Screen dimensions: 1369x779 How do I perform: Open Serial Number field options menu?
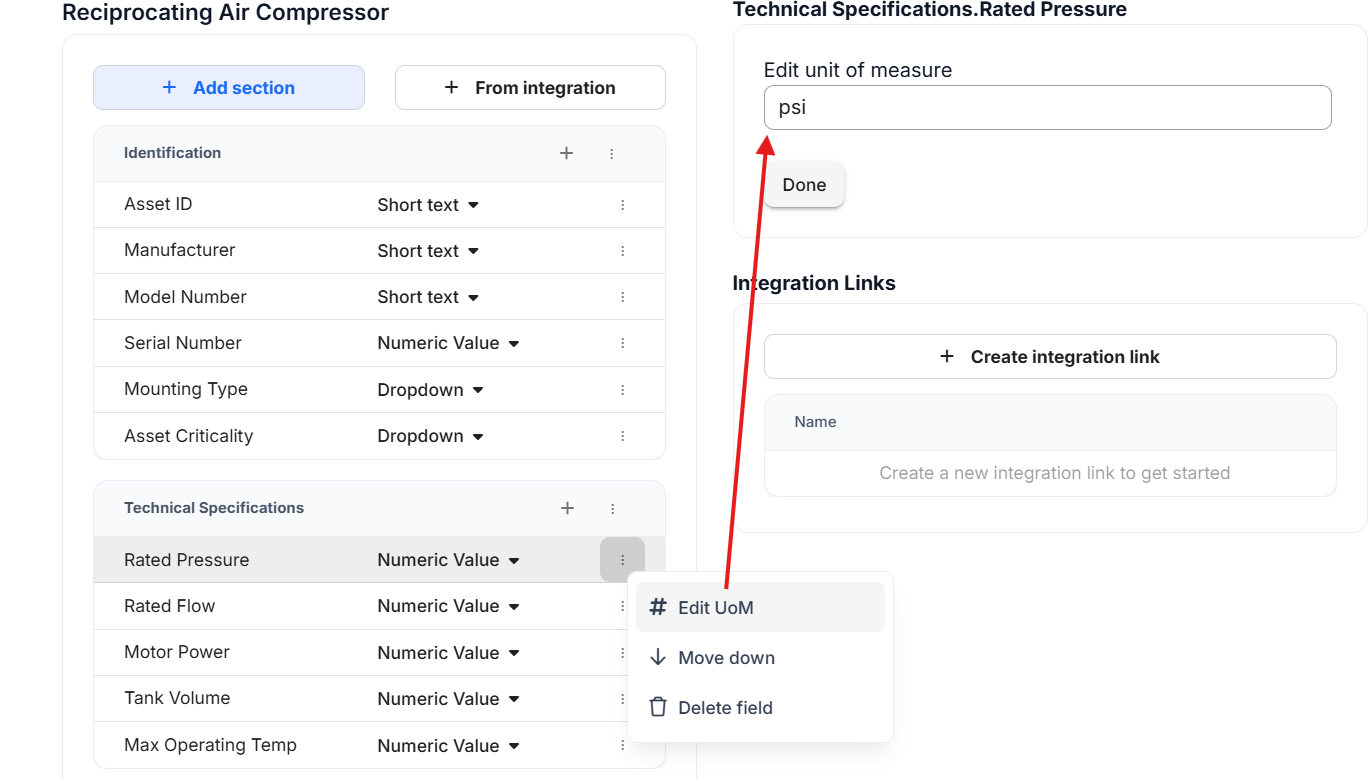[622, 343]
